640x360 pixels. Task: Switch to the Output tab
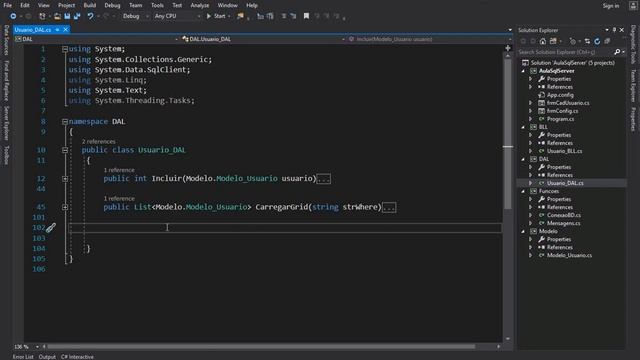point(47,357)
